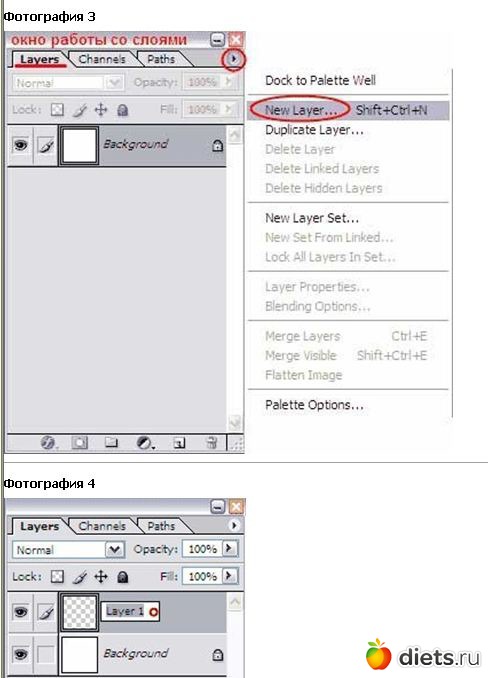Image resolution: width=488 pixels, height=678 pixels.
Task: Click the trash delete layer icon
Action: pos(211,442)
